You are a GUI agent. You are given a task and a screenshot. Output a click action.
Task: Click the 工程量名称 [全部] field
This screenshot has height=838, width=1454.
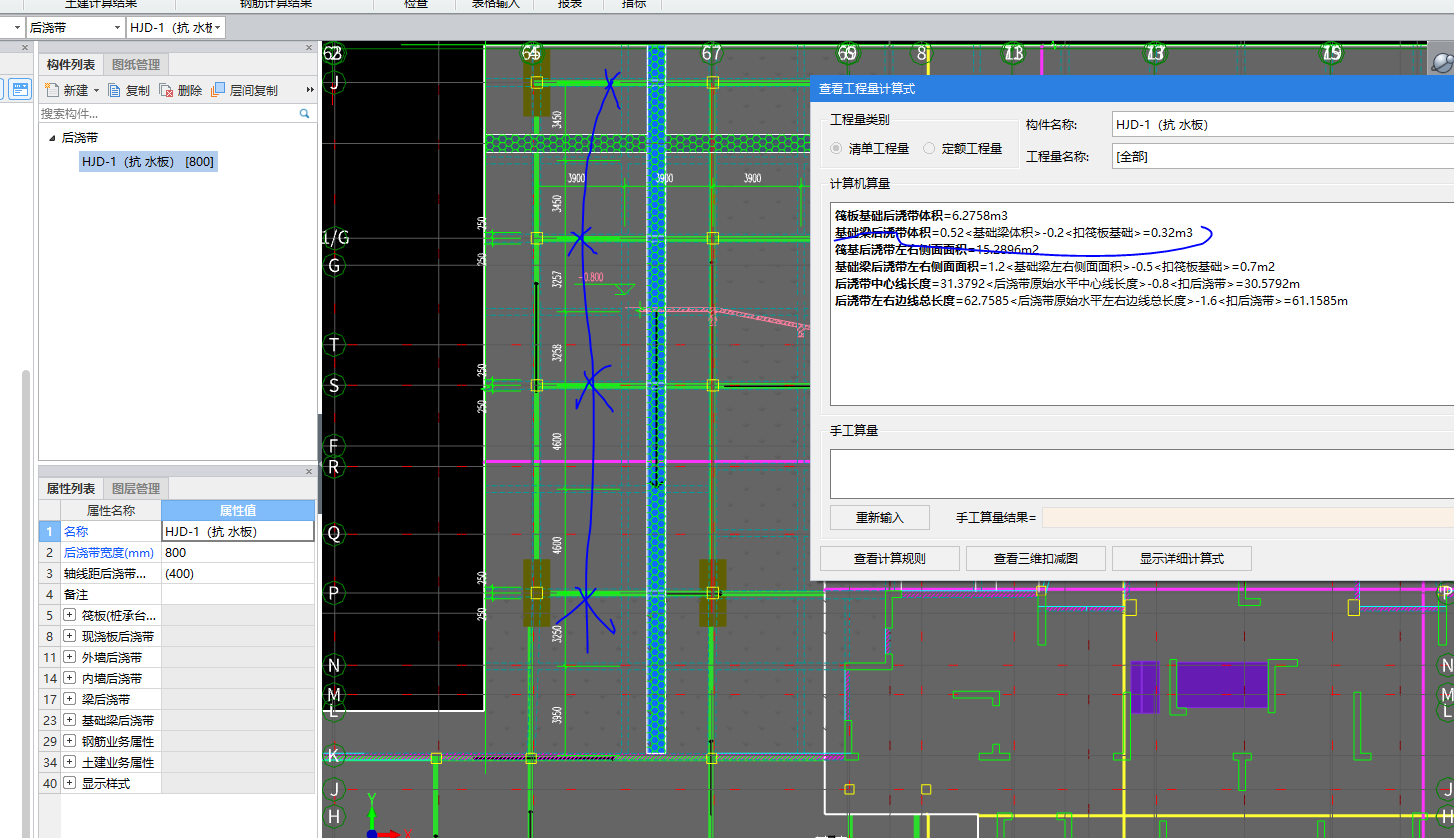point(1283,157)
